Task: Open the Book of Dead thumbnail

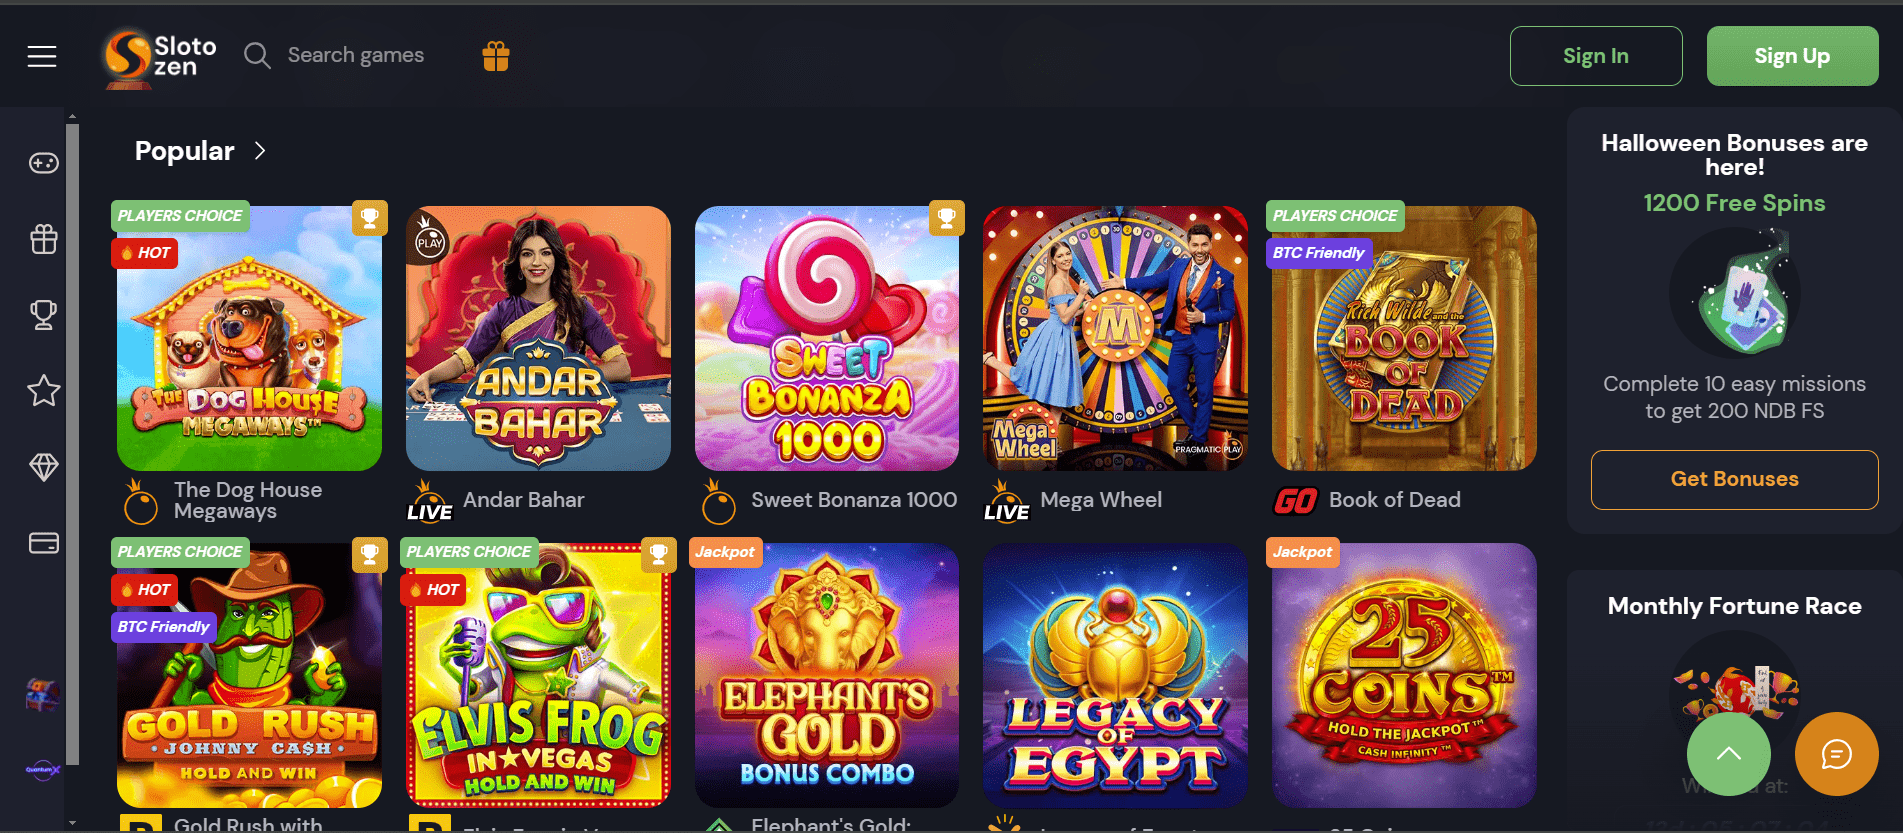Action: coord(1404,338)
